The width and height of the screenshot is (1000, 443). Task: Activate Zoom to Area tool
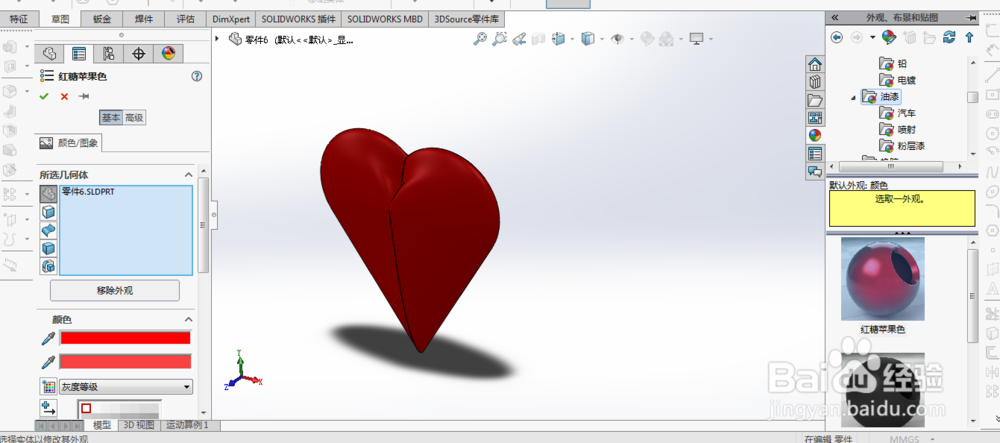click(499, 39)
